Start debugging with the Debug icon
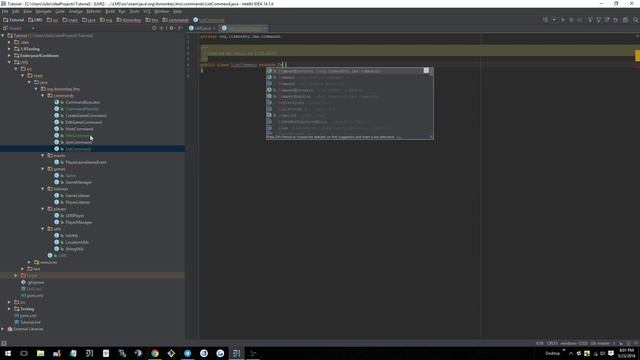The image size is (640, 360). tap(571, 20)
